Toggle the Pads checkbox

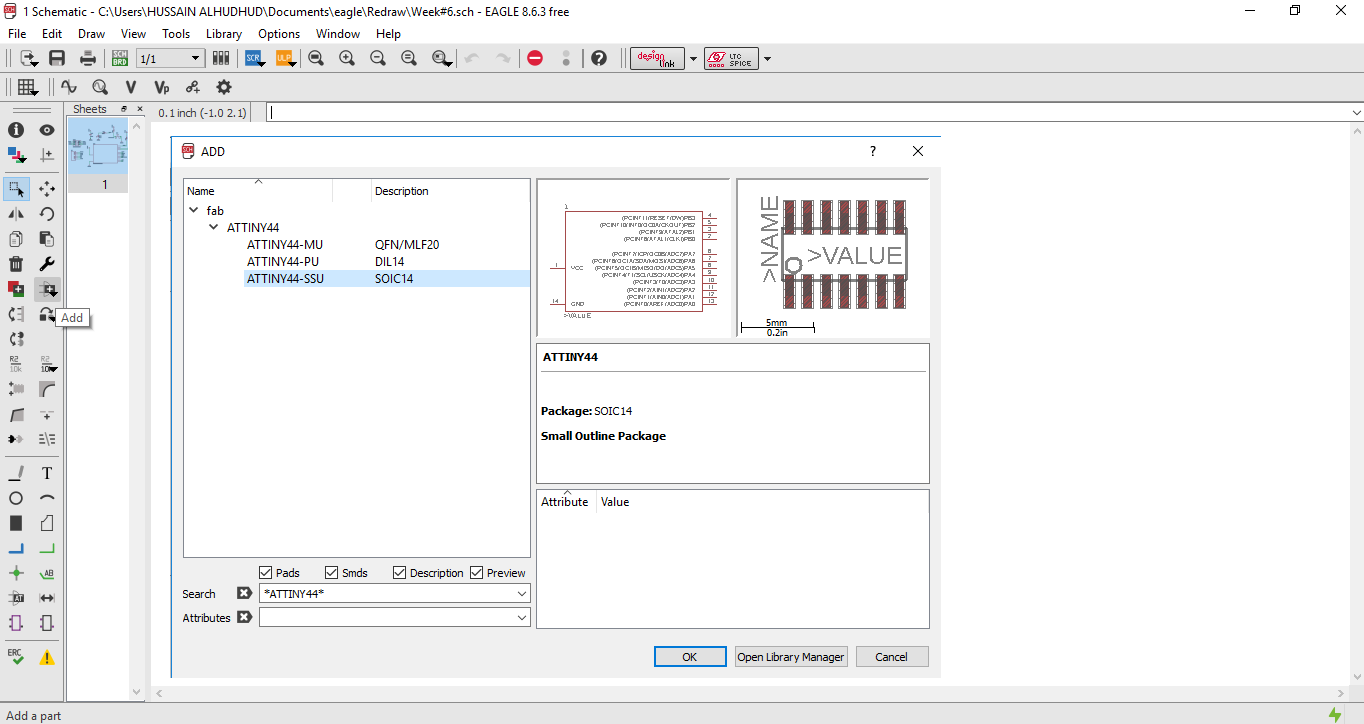pos(265,573)
